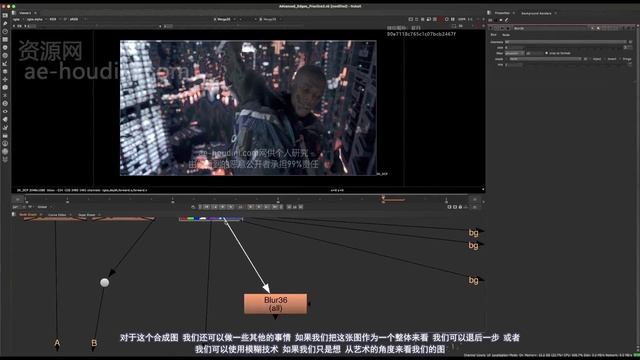Open the Time nodes toolbar icon
Image resolution: width=640 pixels, height=360 pixels.
(x=5, y=31)
